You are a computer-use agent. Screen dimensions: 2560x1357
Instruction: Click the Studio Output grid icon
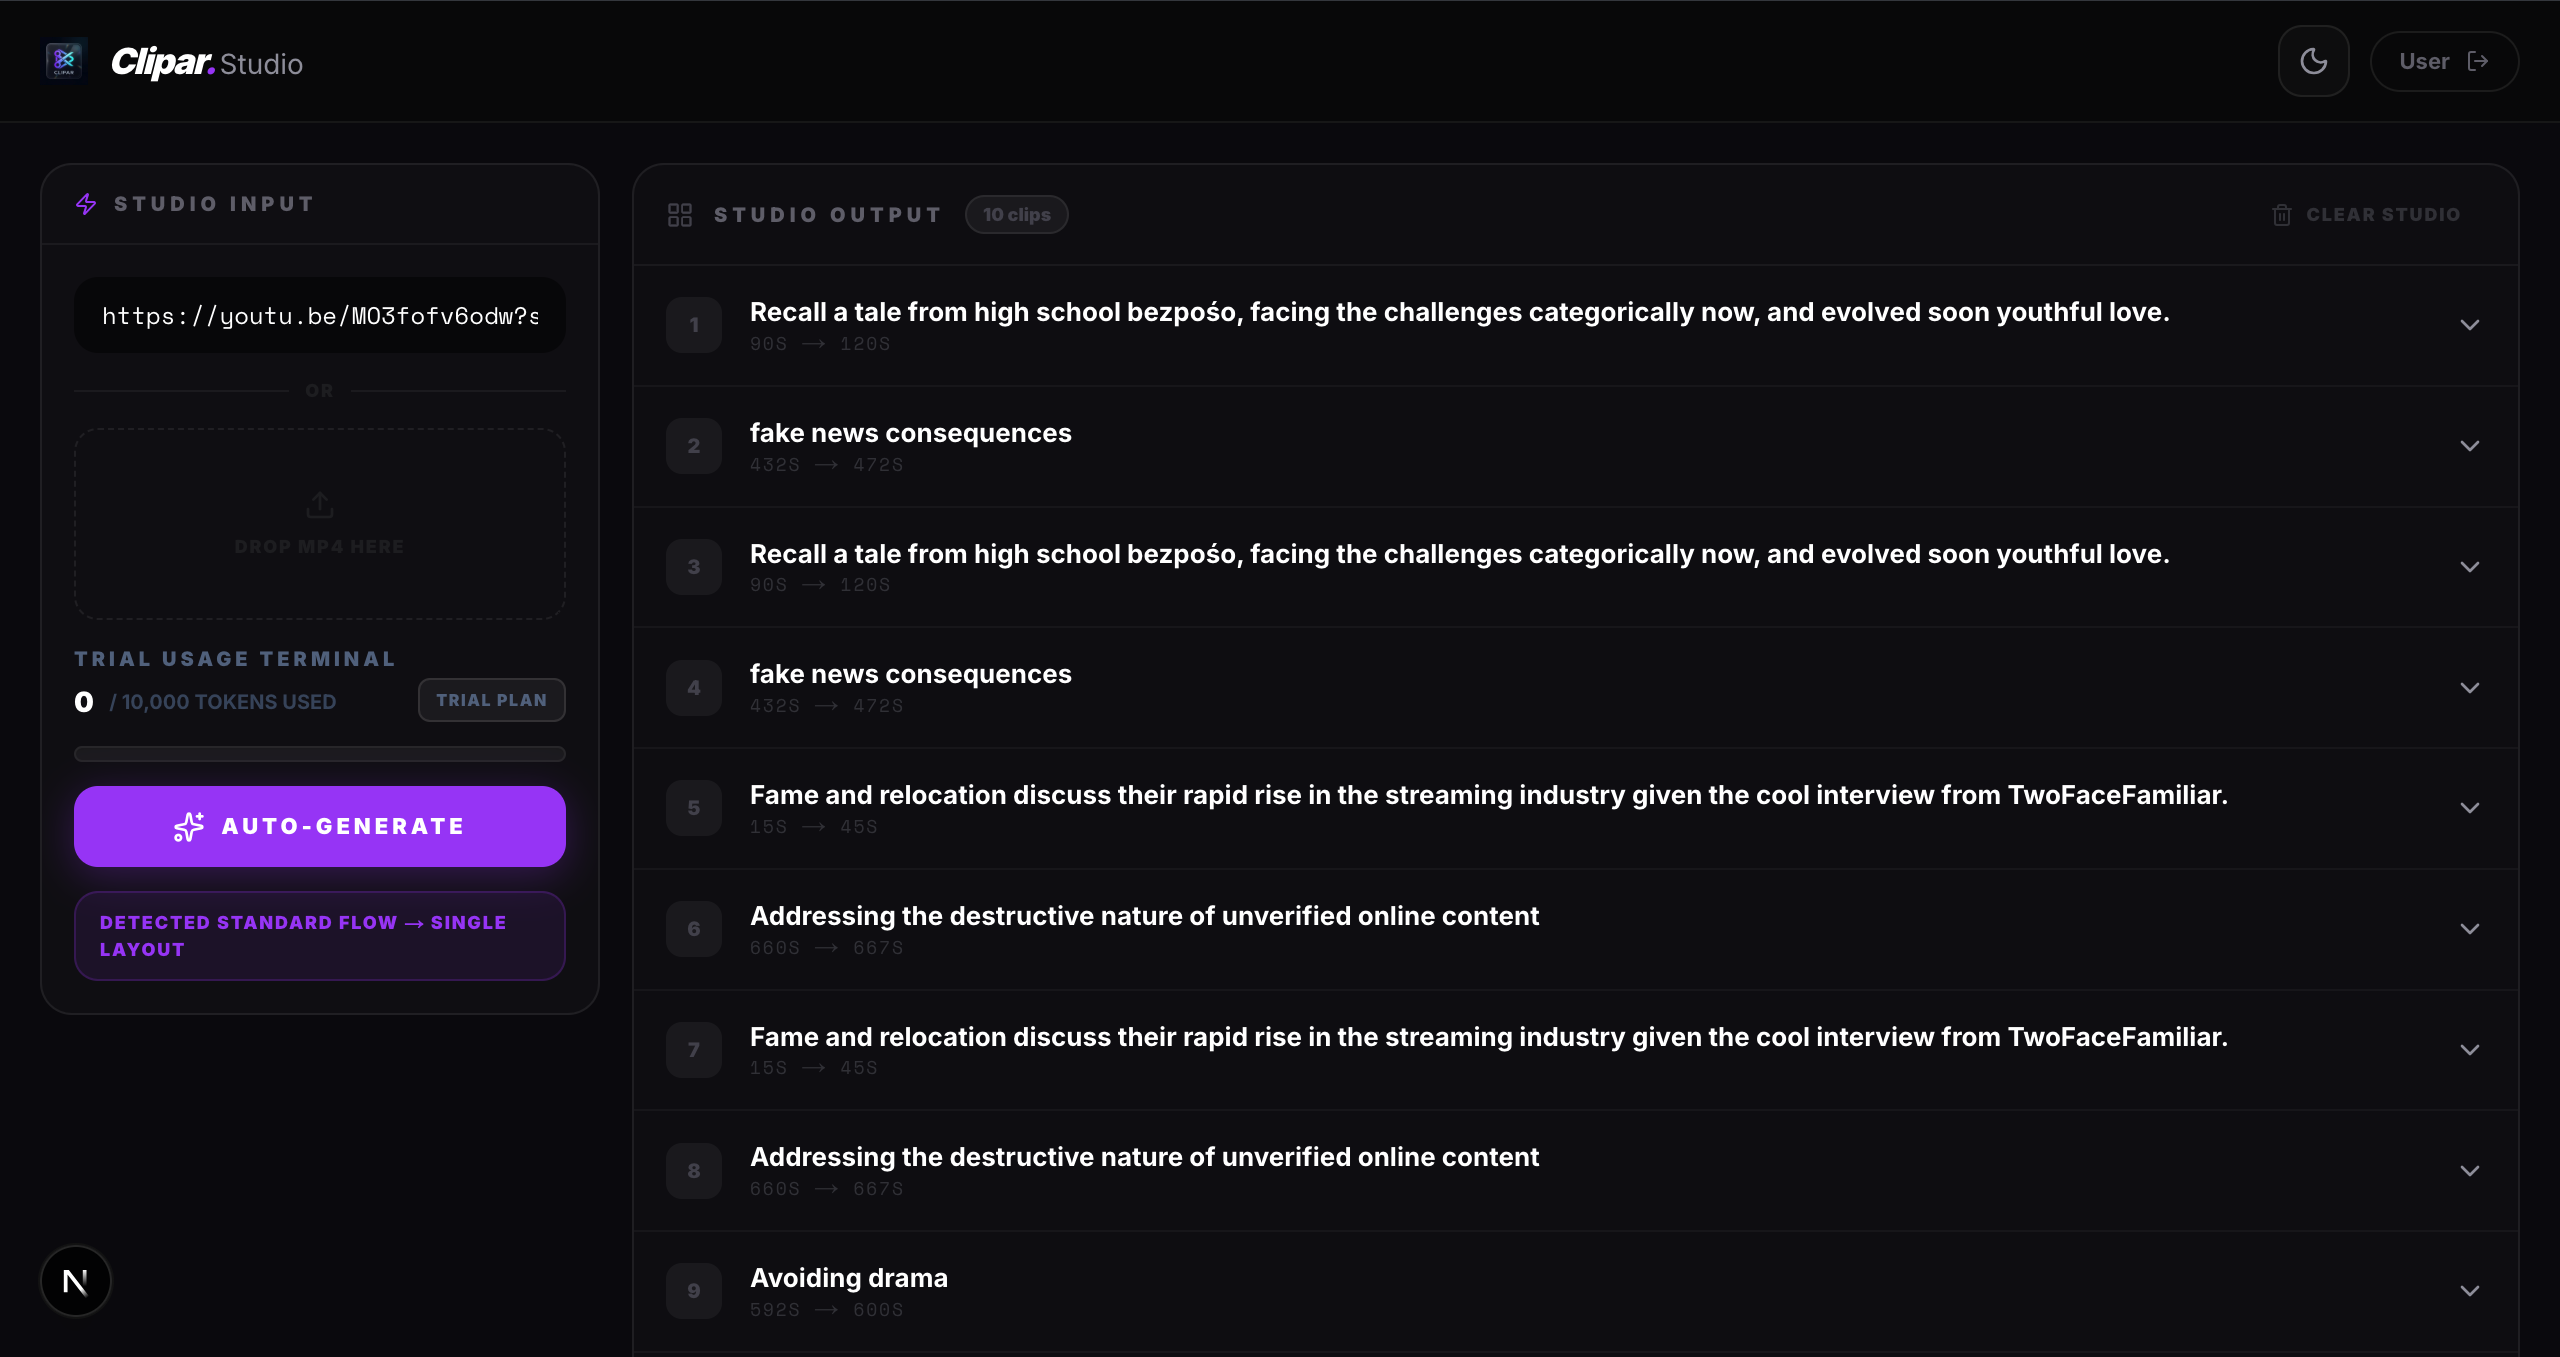coord(680,215)
